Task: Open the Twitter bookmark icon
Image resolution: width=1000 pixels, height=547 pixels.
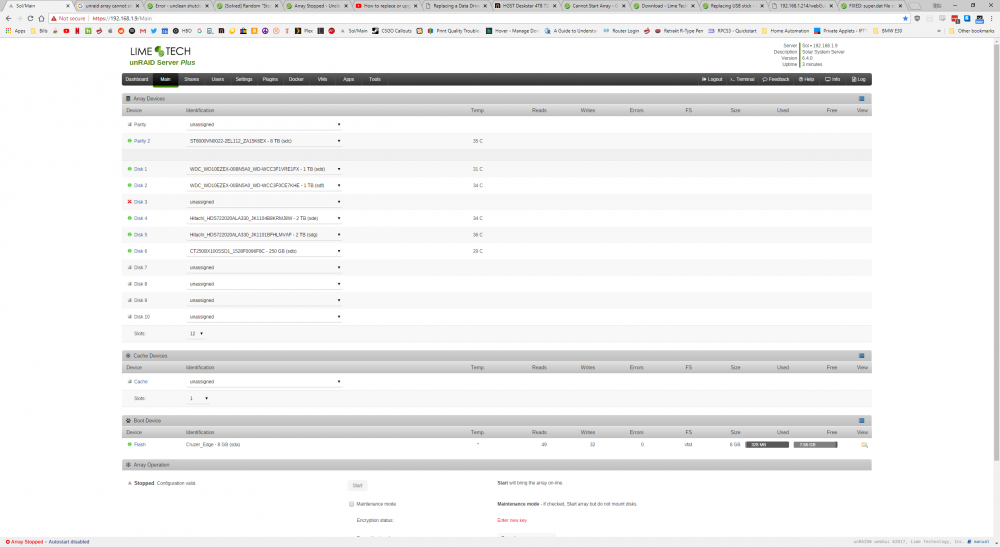Action: point(154,31)
